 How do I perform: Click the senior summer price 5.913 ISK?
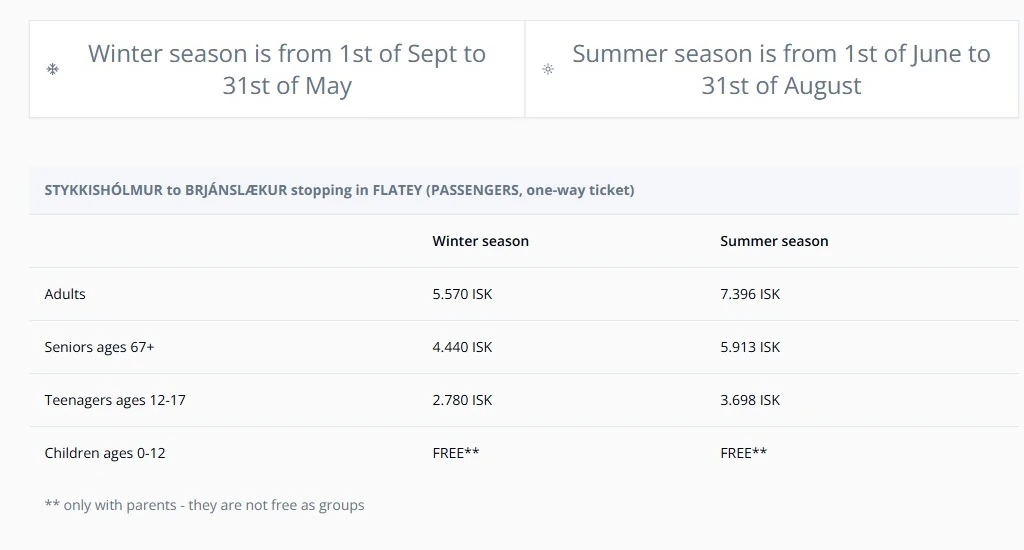click(x=750, y=347)
